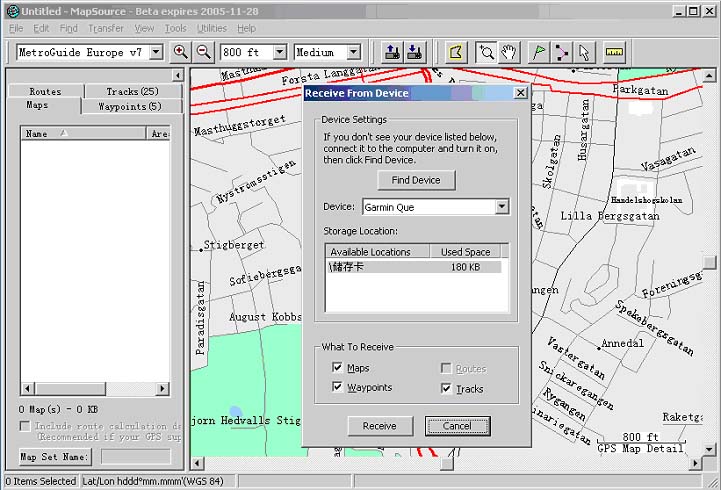This screenshot has height=490, width=721.
Task: Click maps list scroll right arrow
Action: 163,389
